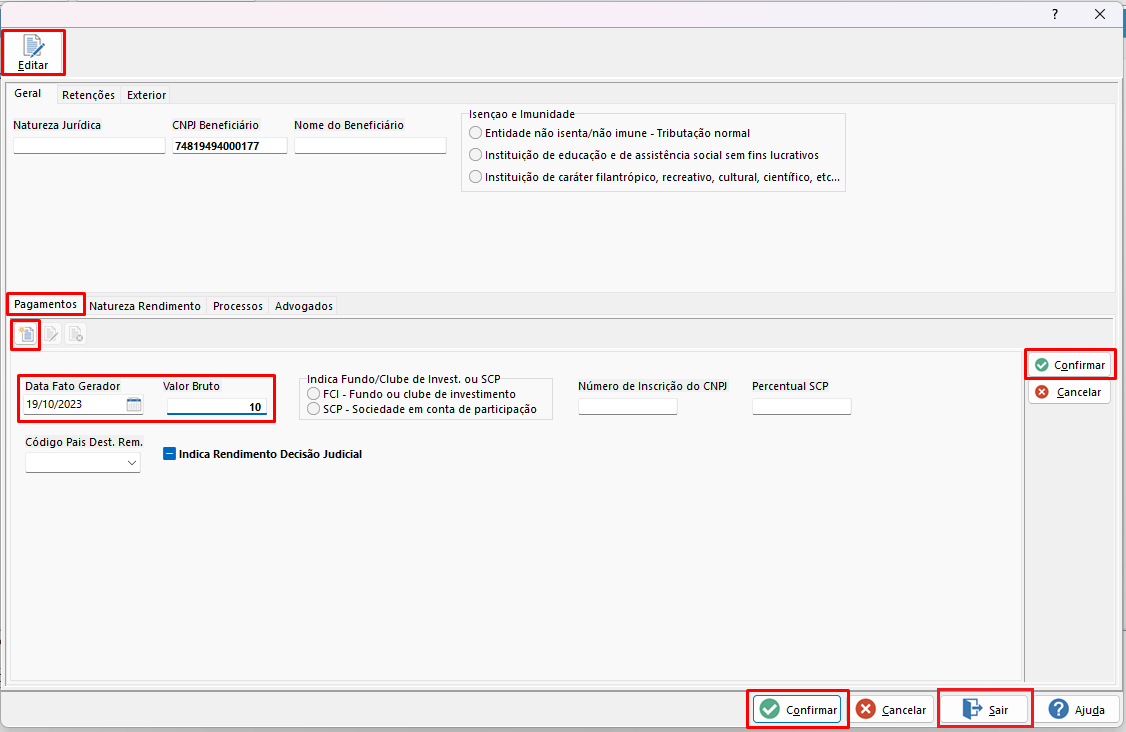Open the calendar picker for Data Fato Gerador

point(134,404)
